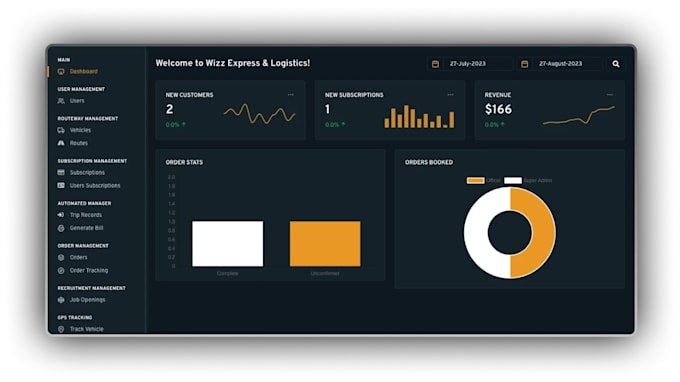
Task: Open Order Tracking section
Action: tap(89, 271)
